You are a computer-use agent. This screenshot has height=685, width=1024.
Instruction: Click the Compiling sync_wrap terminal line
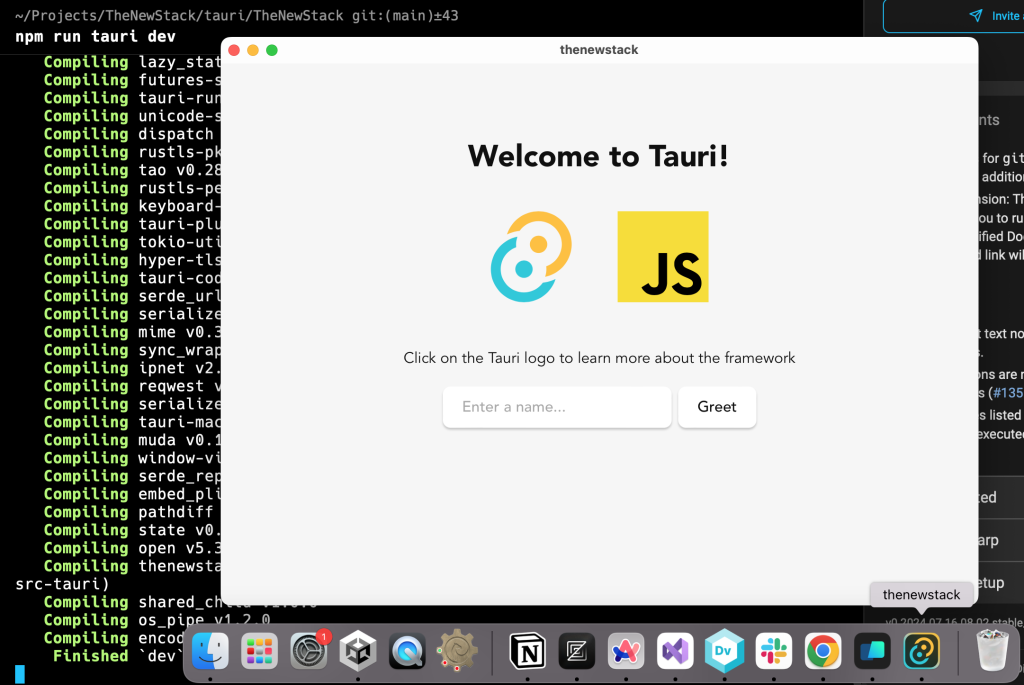132,350
